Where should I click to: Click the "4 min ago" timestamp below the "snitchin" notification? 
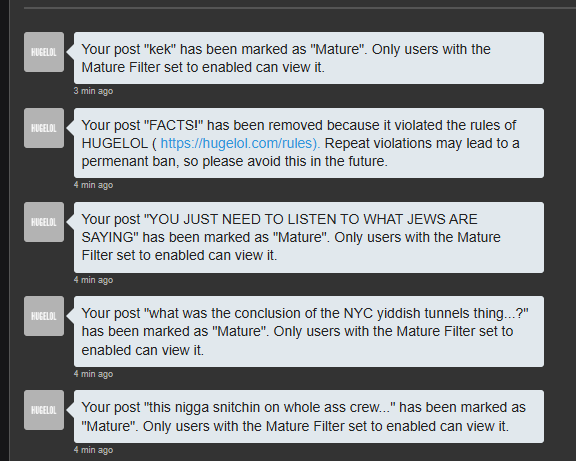pyautogui.click(x=93, y=450)
